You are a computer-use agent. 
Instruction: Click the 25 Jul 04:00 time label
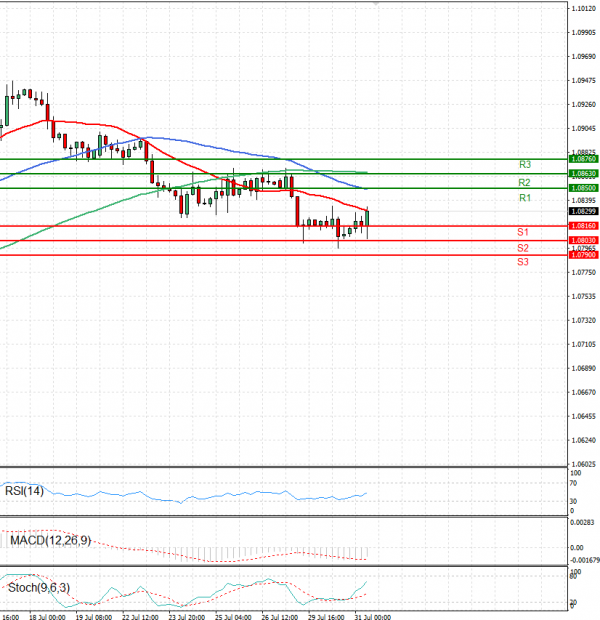233,617
